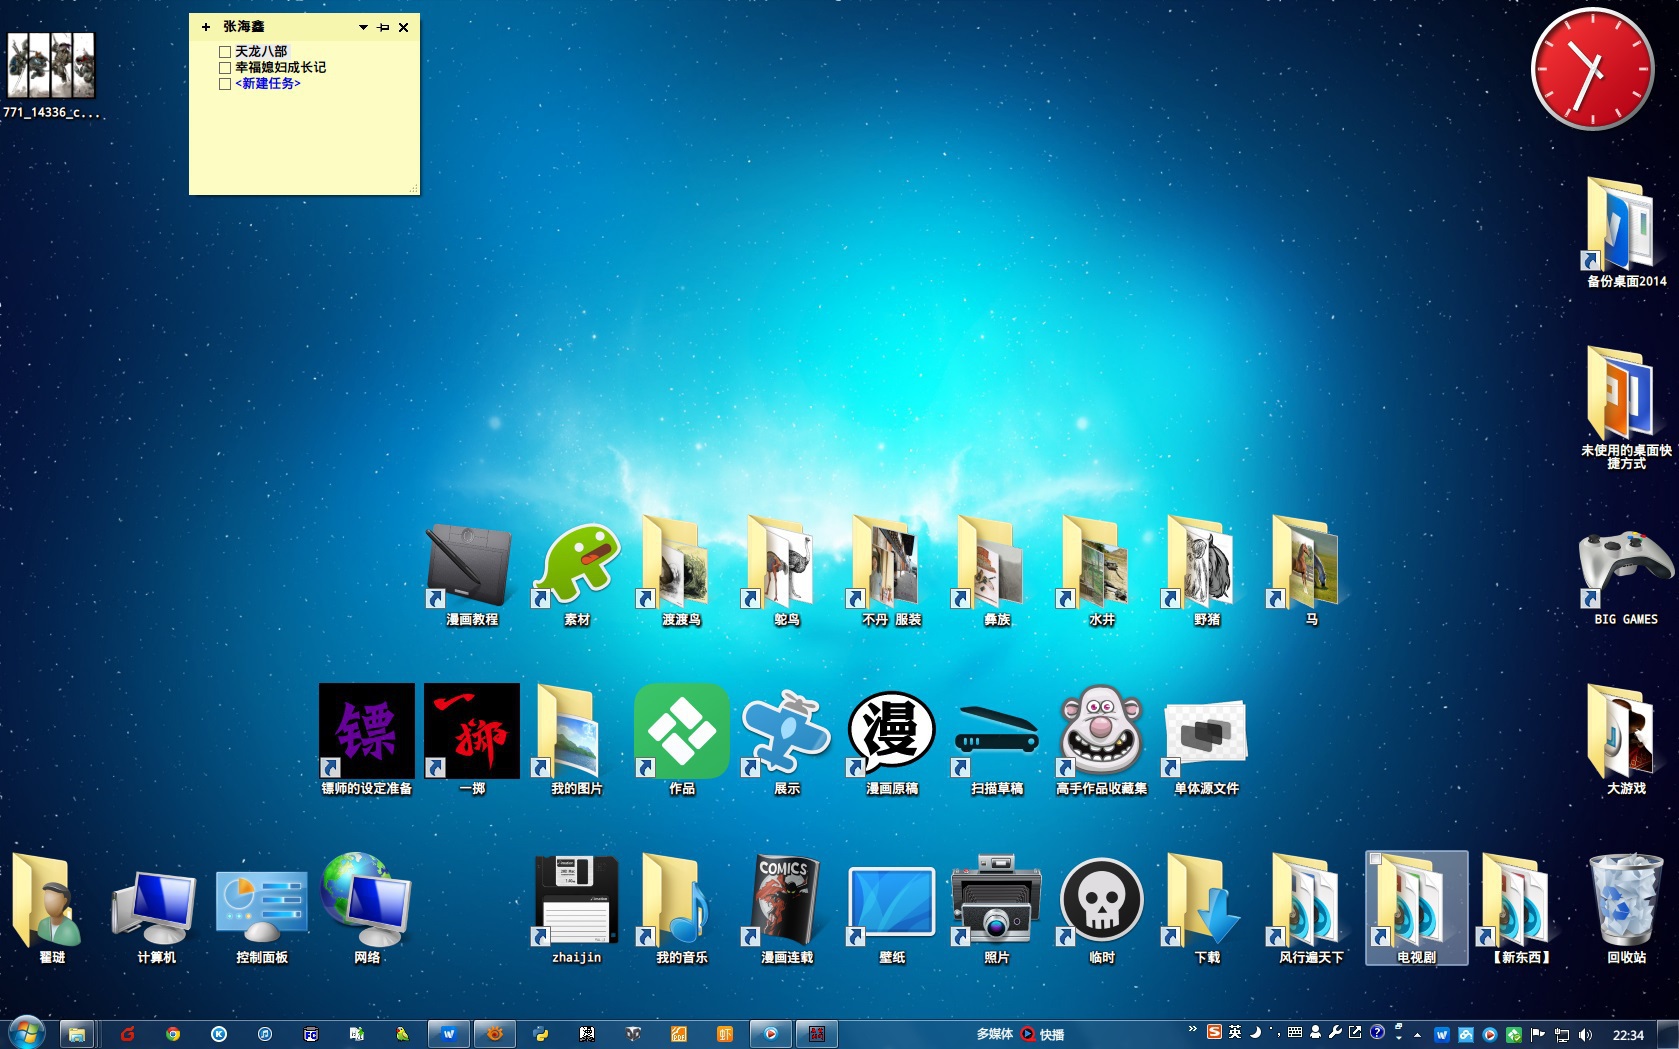The image size is (1679, 1049).
Task: Open the 多媒体 taskbar toolbar
Action: (x=994, y=1035)
